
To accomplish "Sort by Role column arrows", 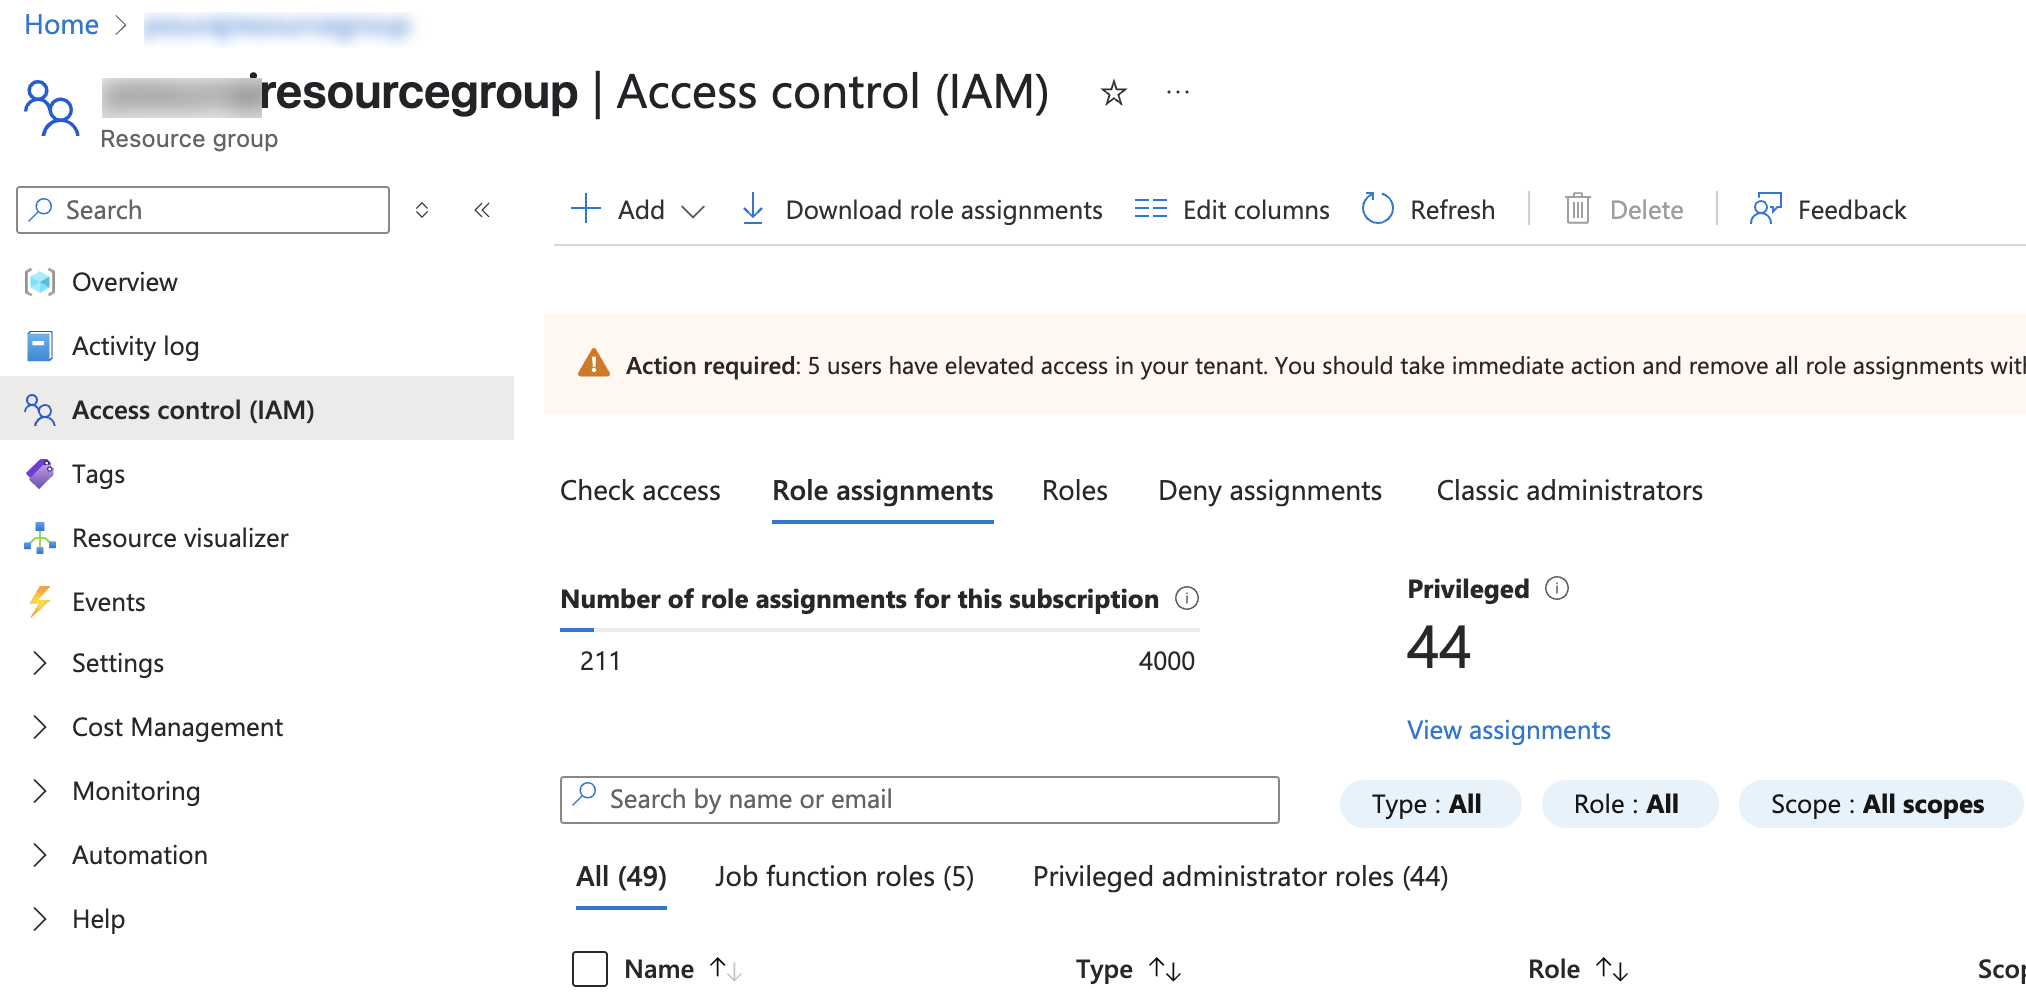I will pyautogui.click(x=1612, y=969).
